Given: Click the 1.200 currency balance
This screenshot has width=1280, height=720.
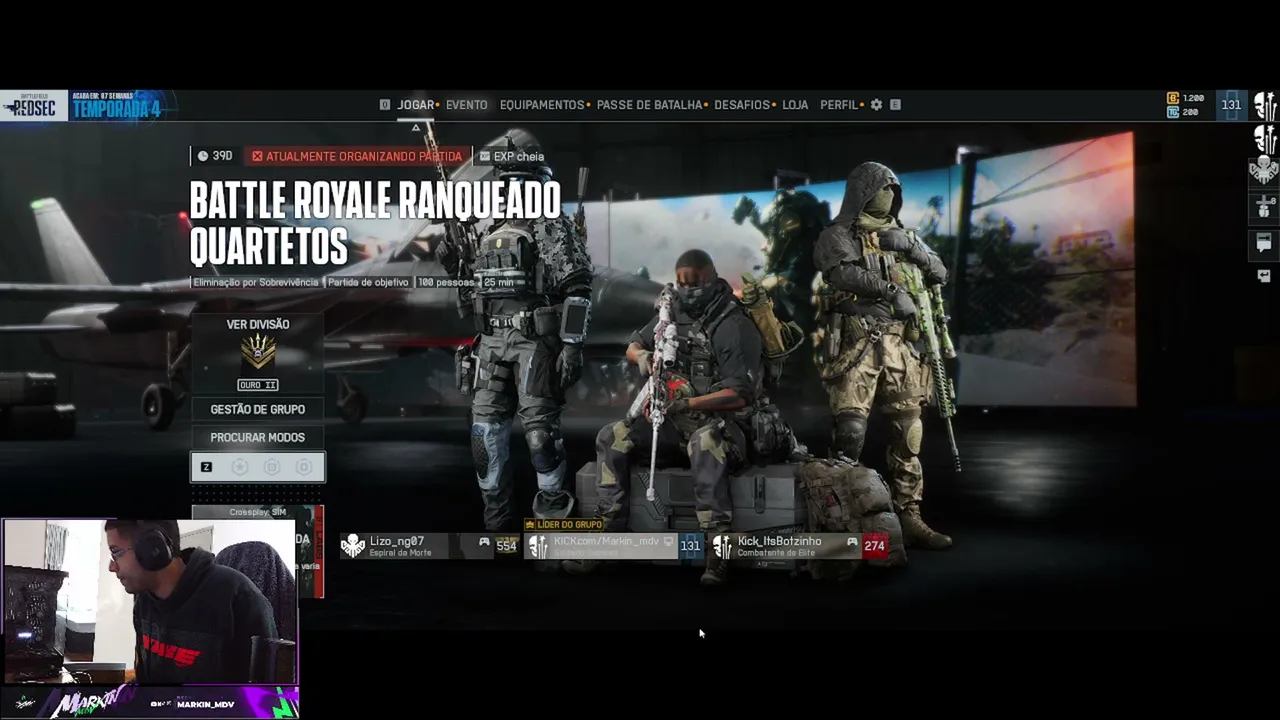Looking at the screenshot, I should [x=1193, y=98].
